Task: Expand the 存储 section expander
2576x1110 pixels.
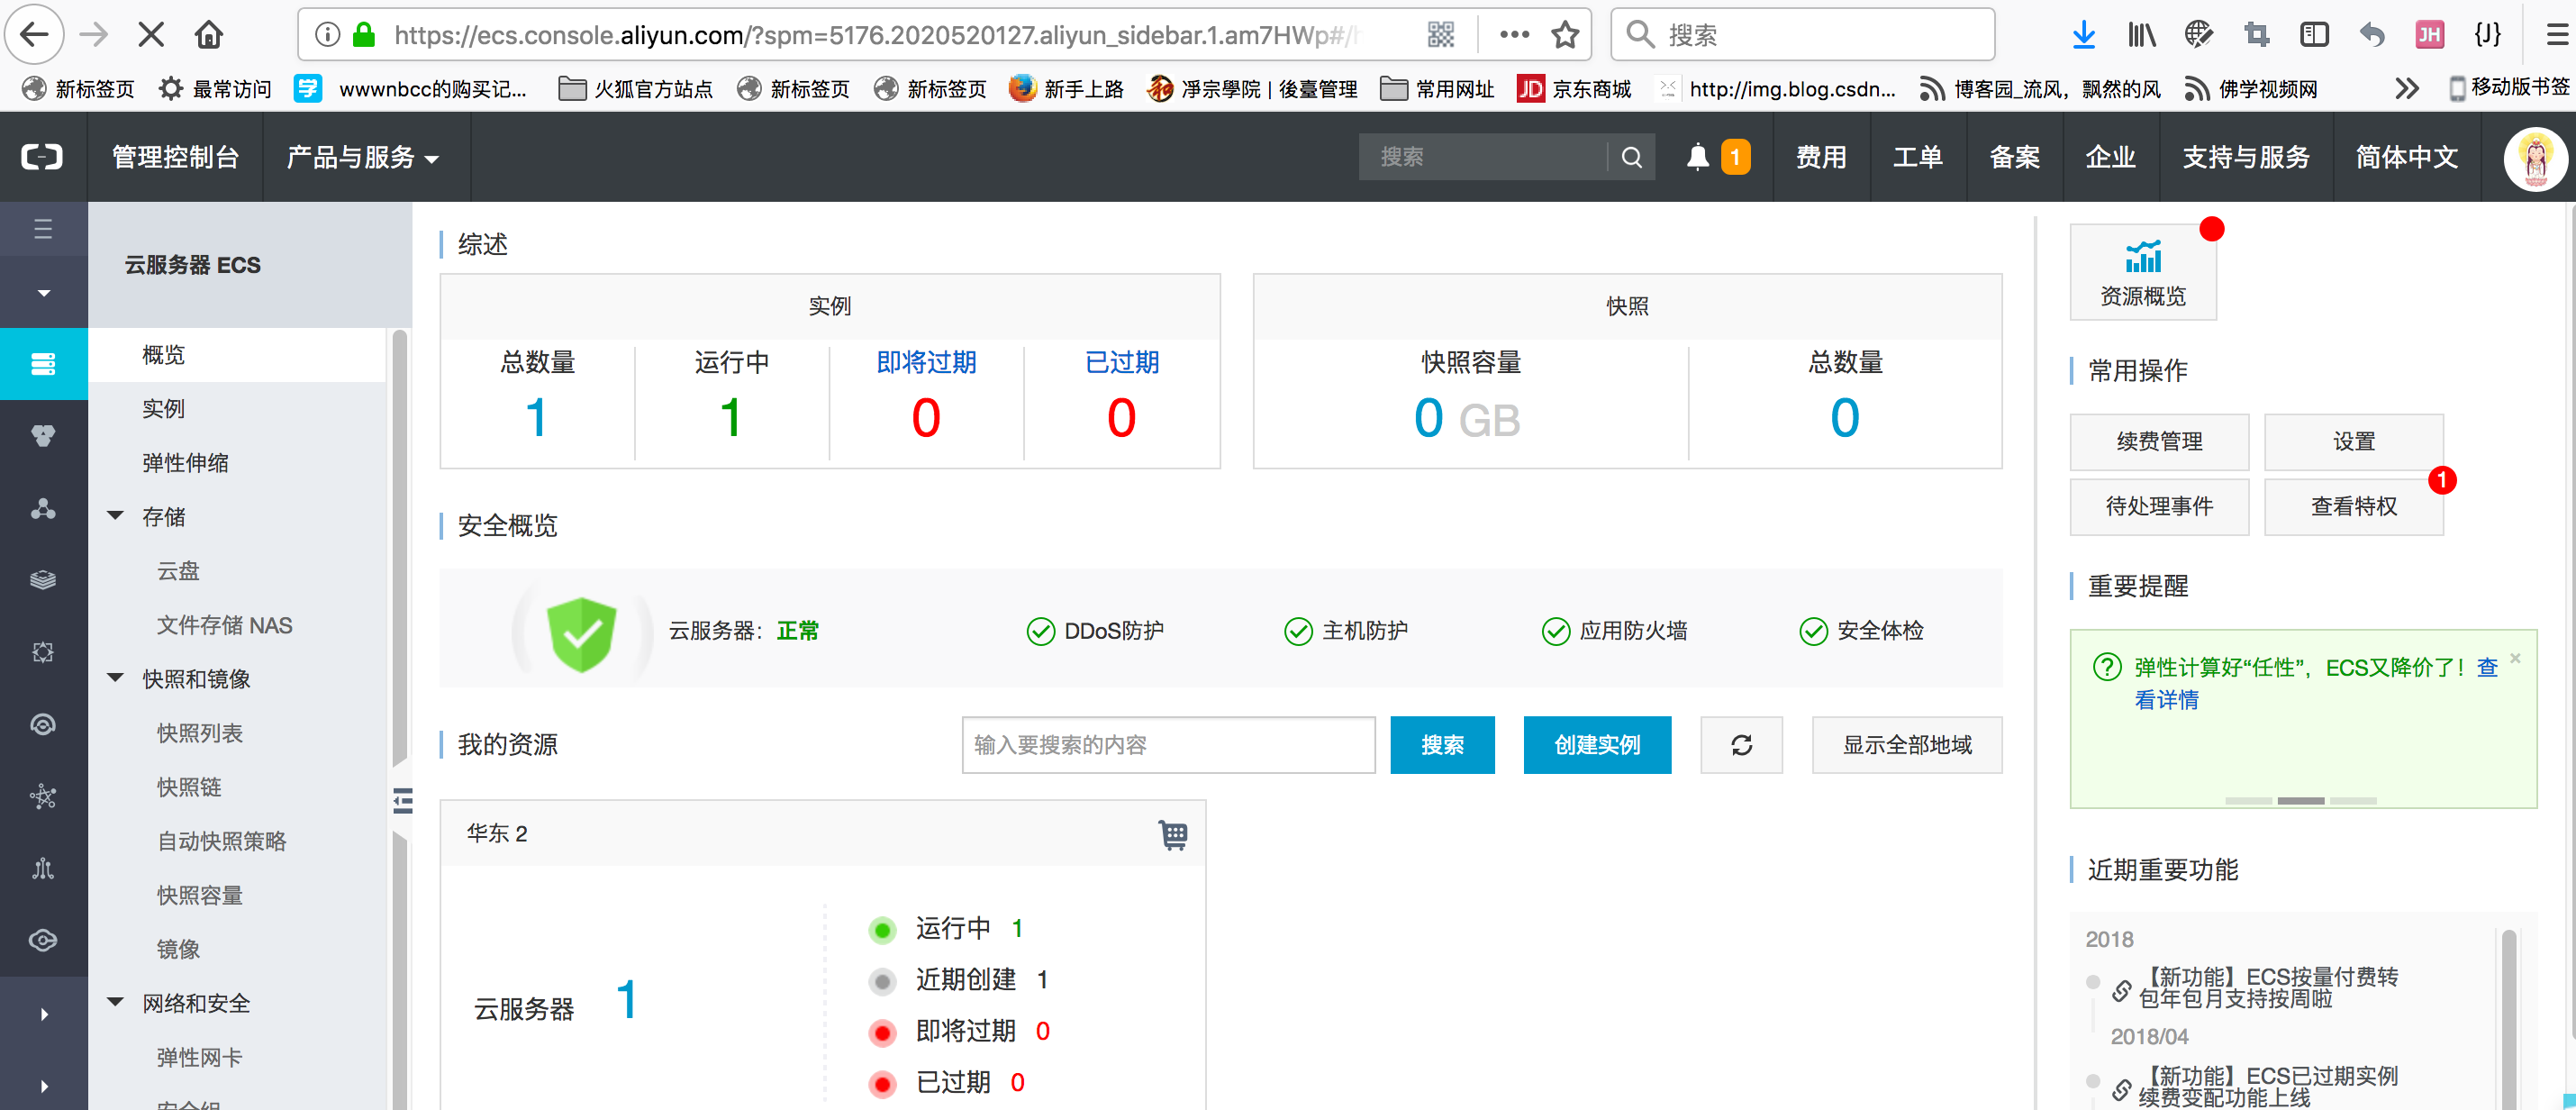Action: [123, 516]
